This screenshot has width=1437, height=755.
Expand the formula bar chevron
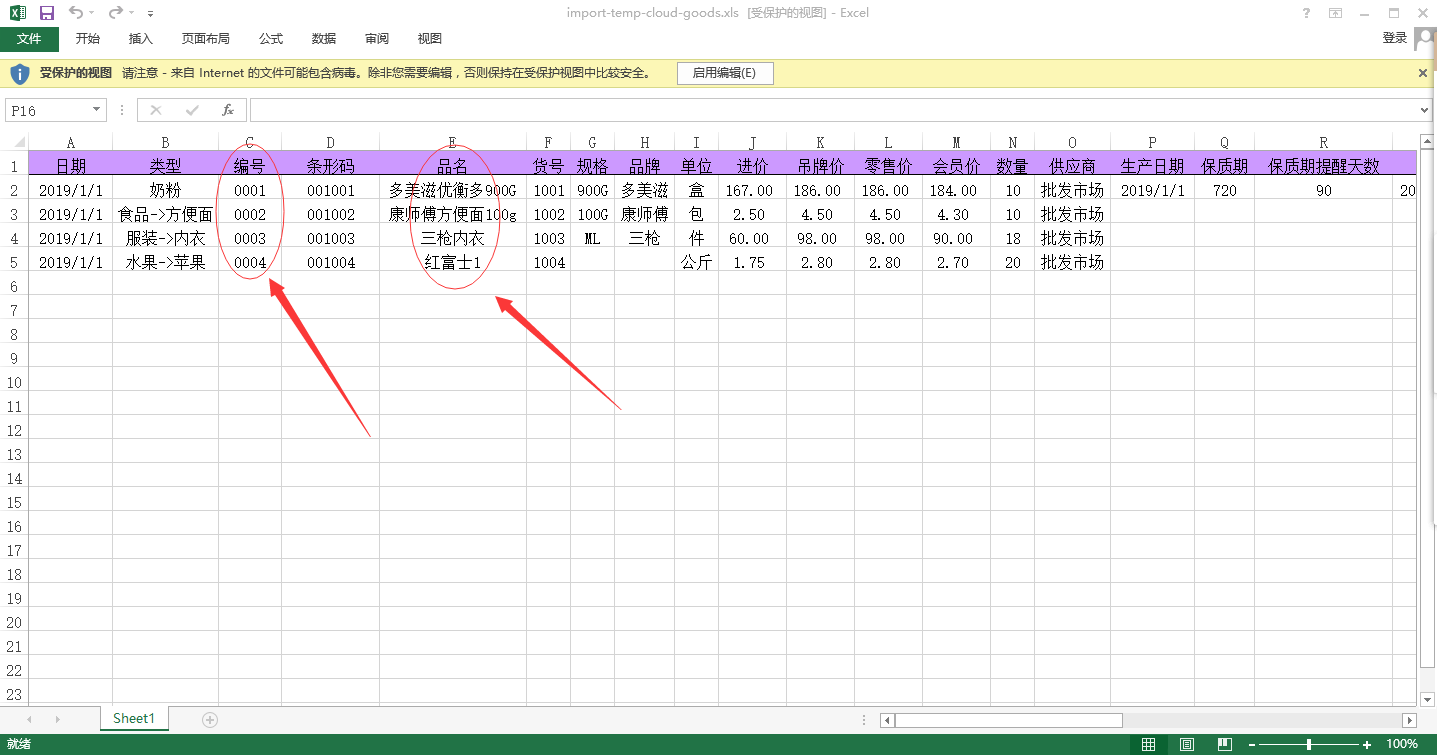pos(1425,110)
